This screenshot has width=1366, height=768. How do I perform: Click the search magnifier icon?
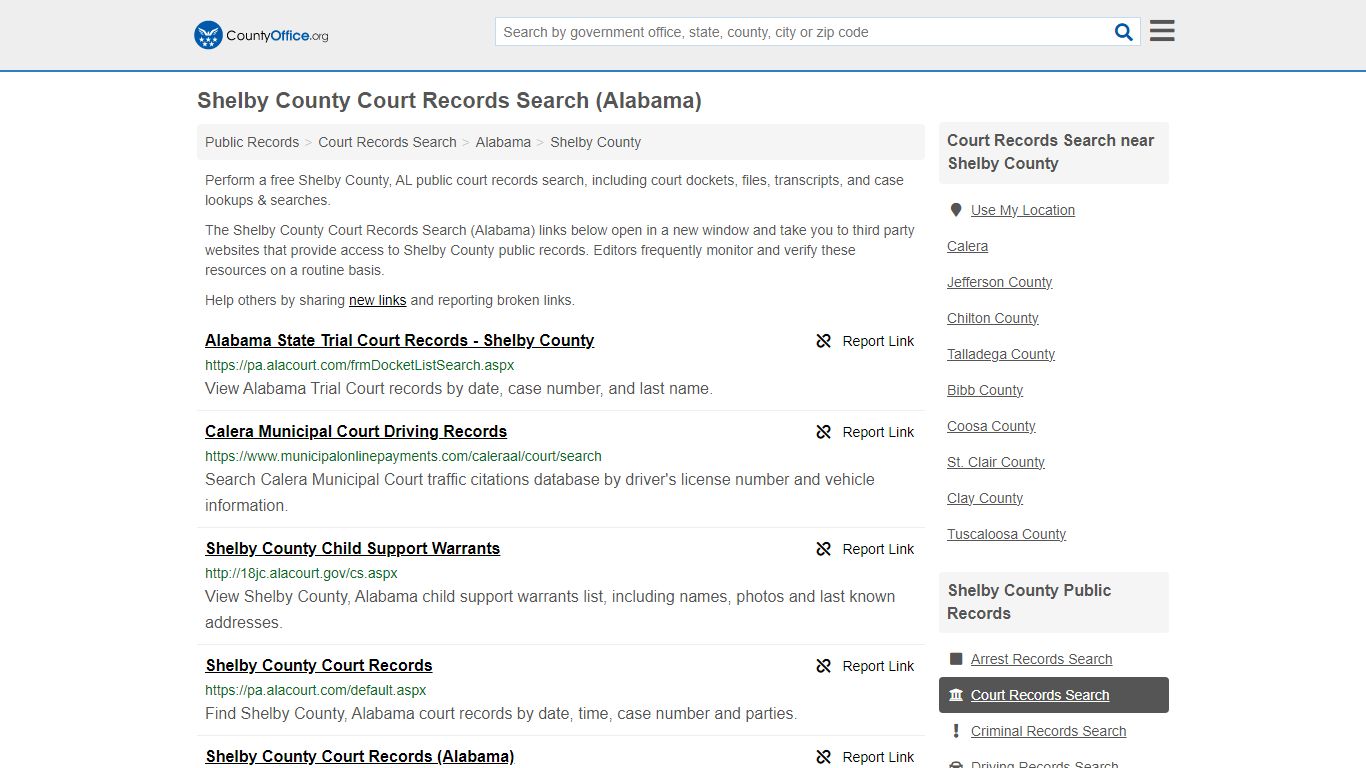click(x=1124, y=32)
